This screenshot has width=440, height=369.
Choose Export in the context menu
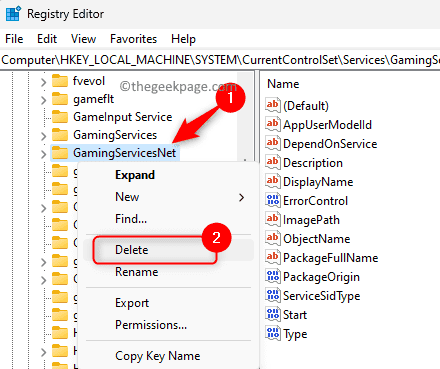pos(132,303)
